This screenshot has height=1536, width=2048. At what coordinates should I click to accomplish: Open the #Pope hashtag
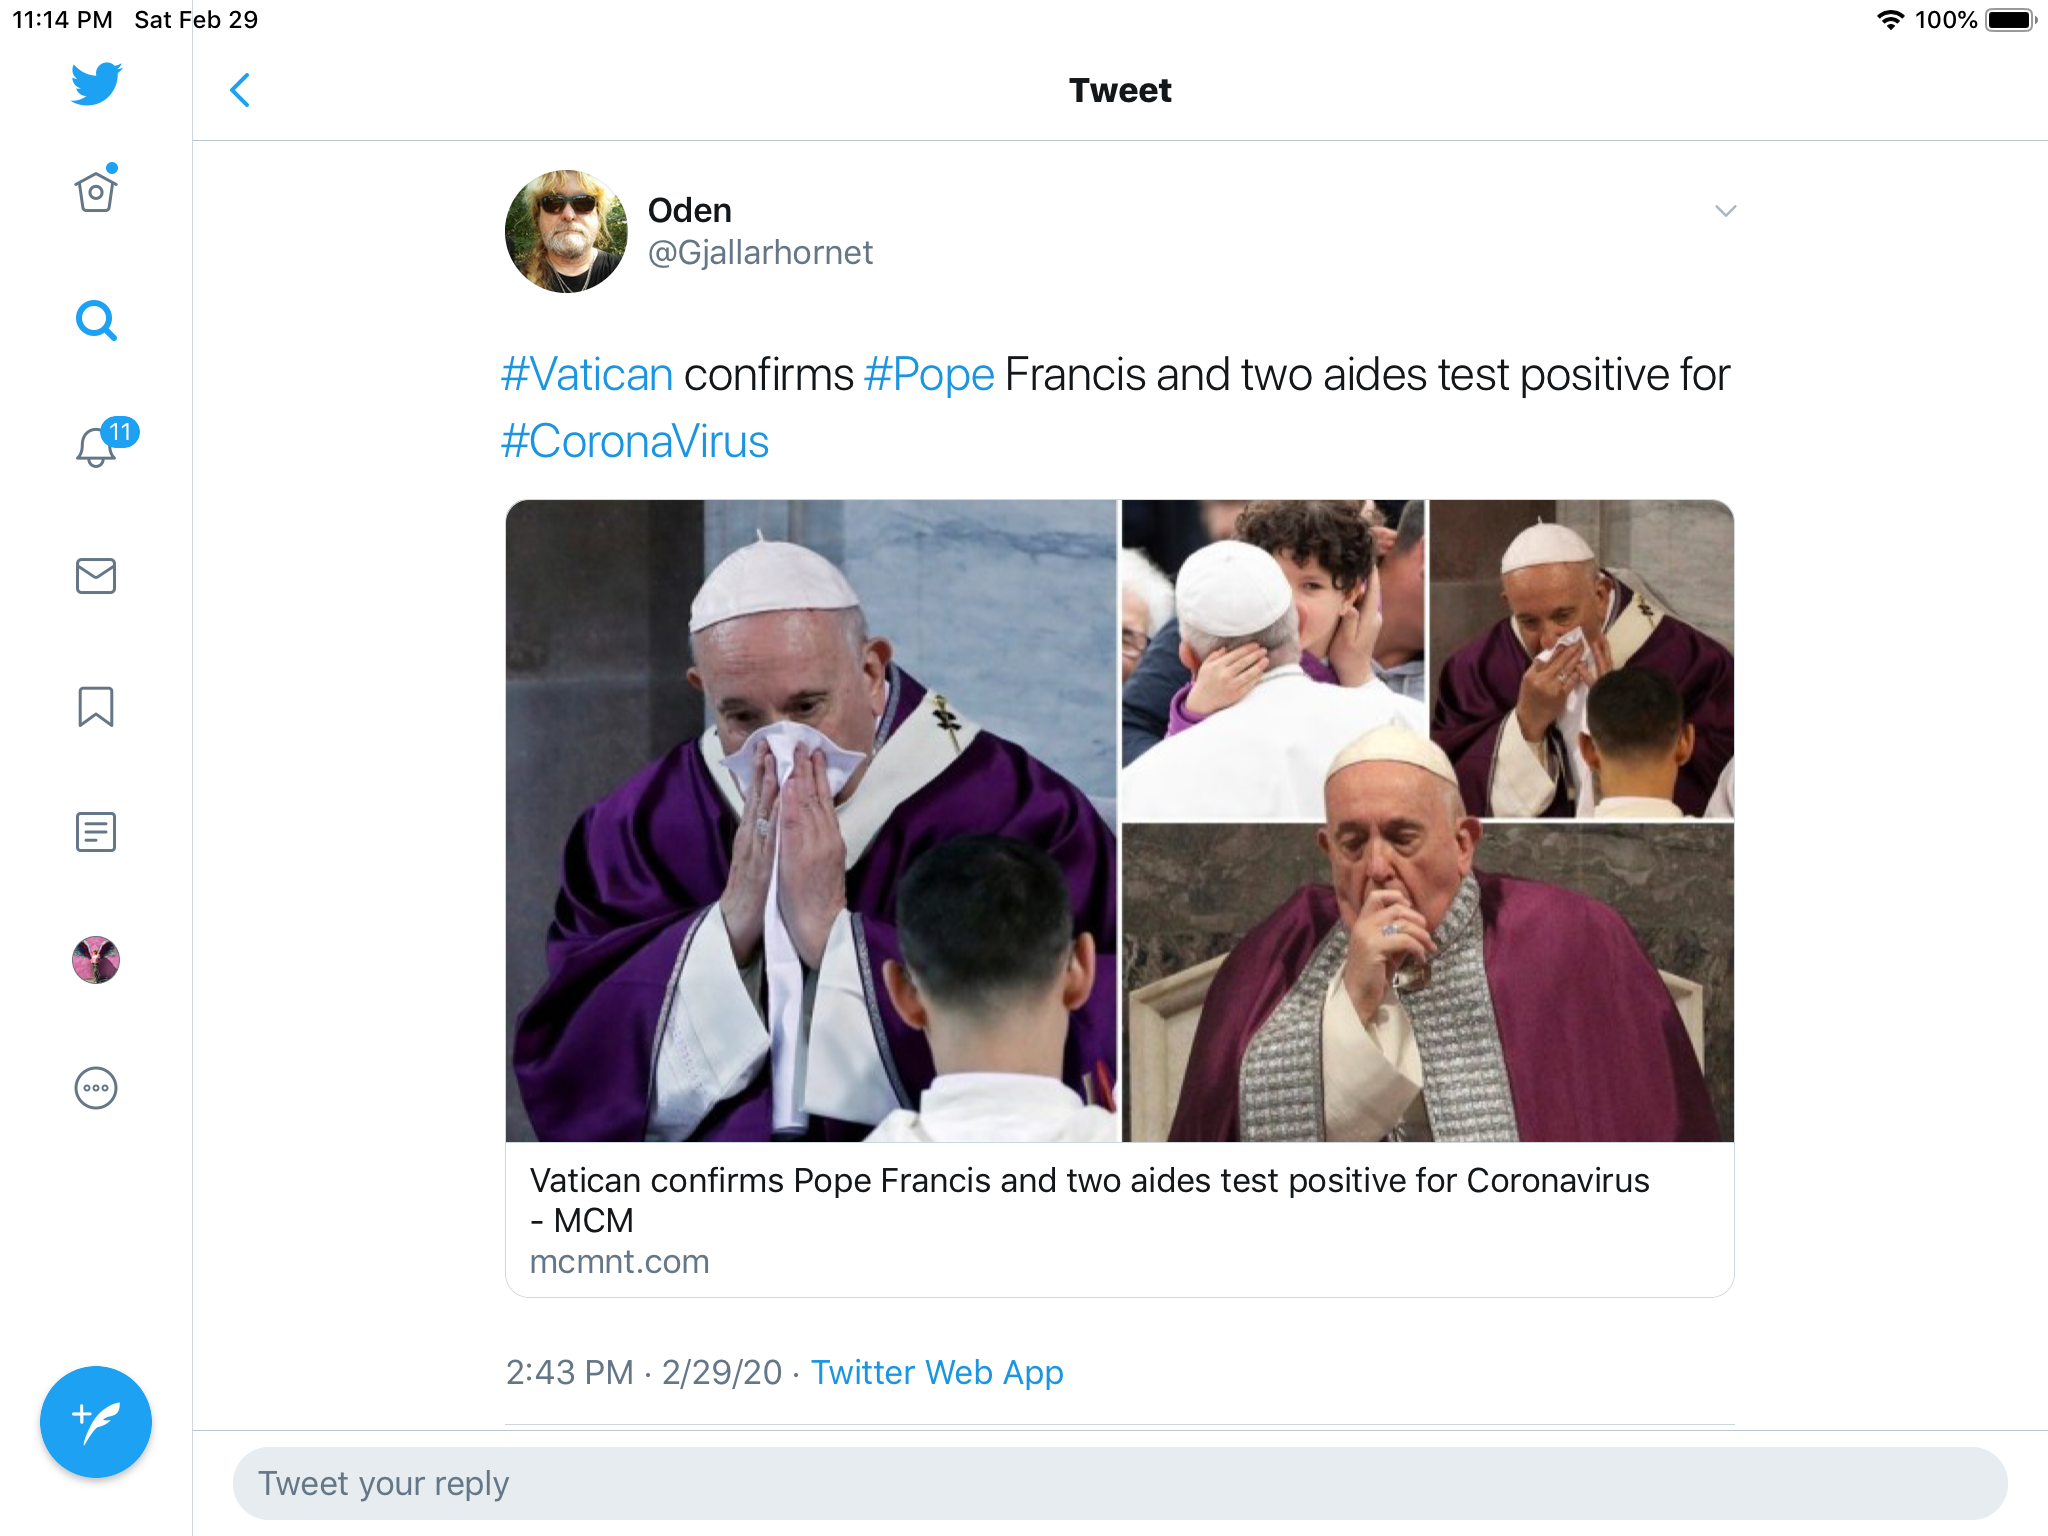coord(929,375)
